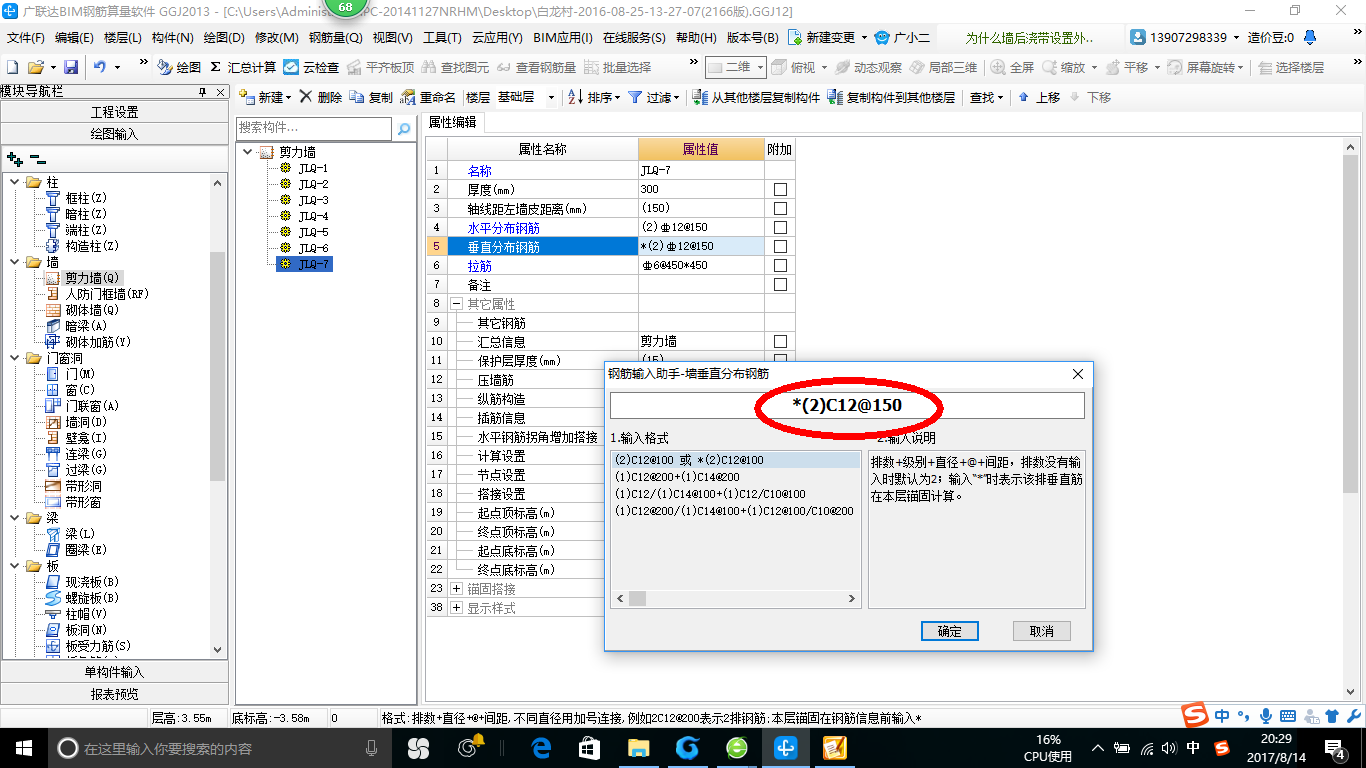The height and width of the screenshot is (768, 1366).
Task: Select 现浇板(B) in navigation tree
Action: coord(92,582)
